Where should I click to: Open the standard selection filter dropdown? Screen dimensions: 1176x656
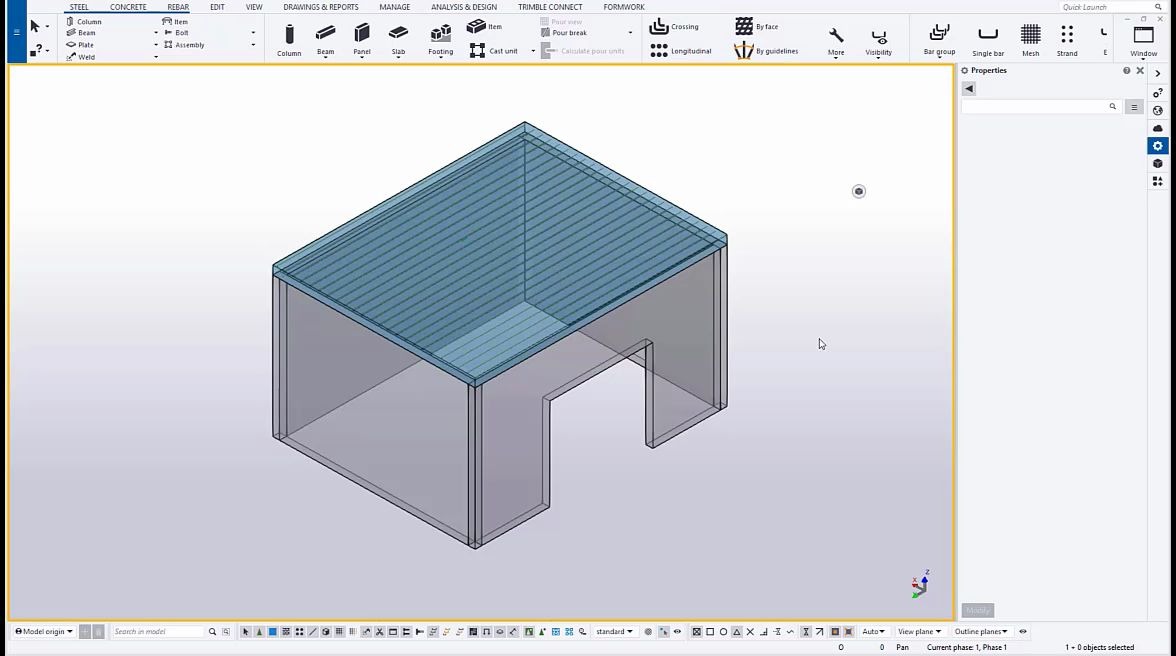tap(614, 632)
